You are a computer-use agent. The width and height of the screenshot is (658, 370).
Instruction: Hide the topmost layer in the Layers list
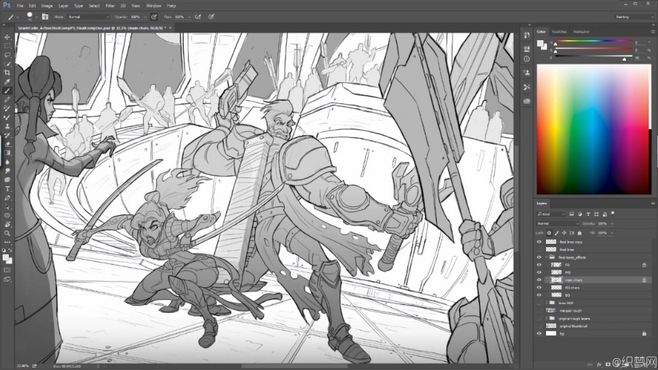[539, 242]
